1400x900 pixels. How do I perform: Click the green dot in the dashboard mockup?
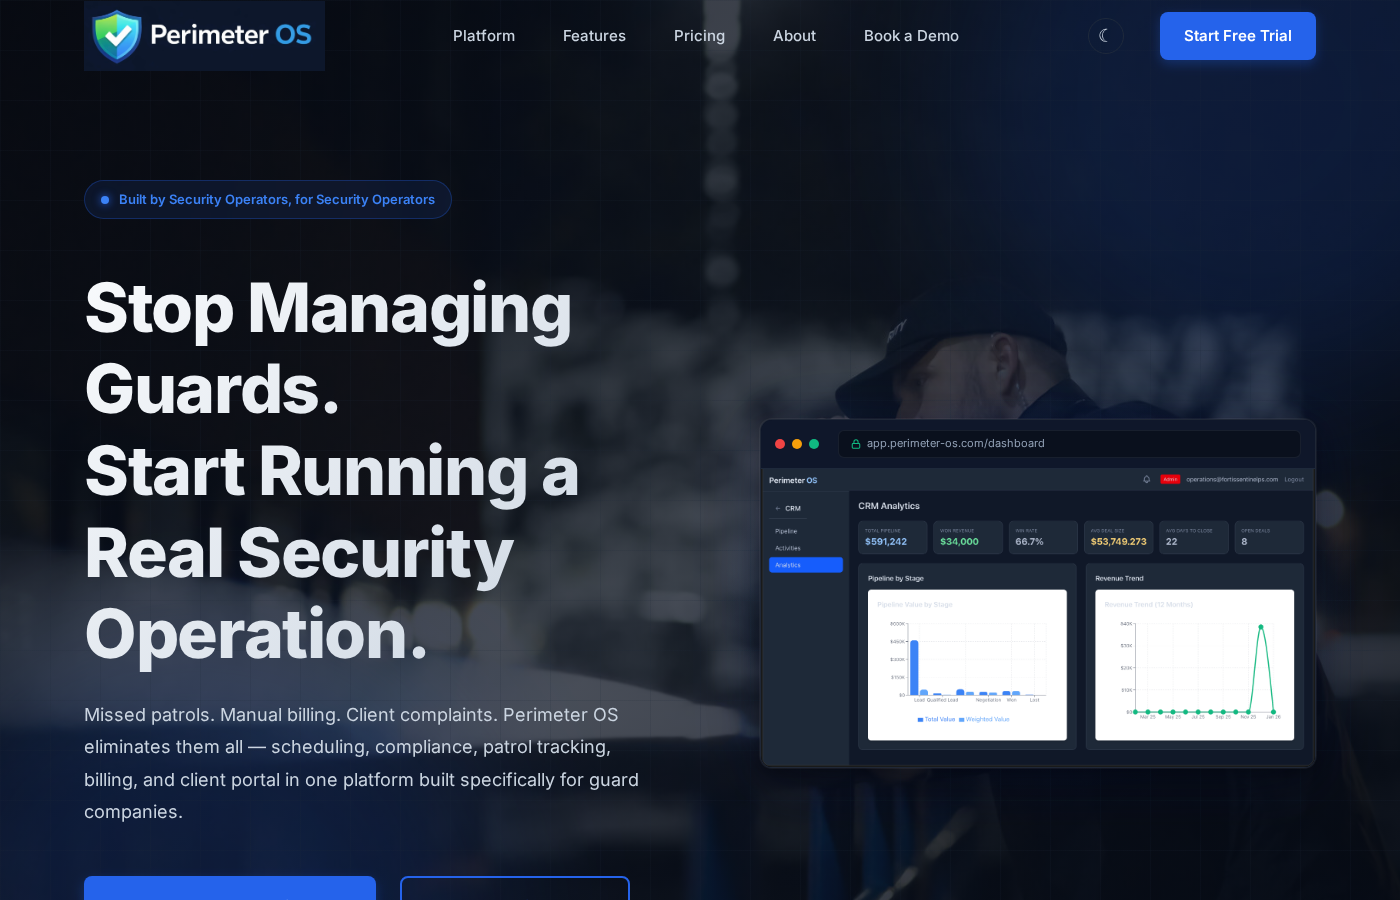coord(814,444)
